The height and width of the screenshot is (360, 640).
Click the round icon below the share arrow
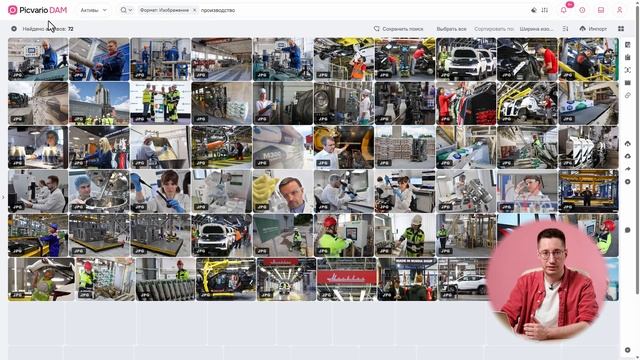(x=628, y=182)
